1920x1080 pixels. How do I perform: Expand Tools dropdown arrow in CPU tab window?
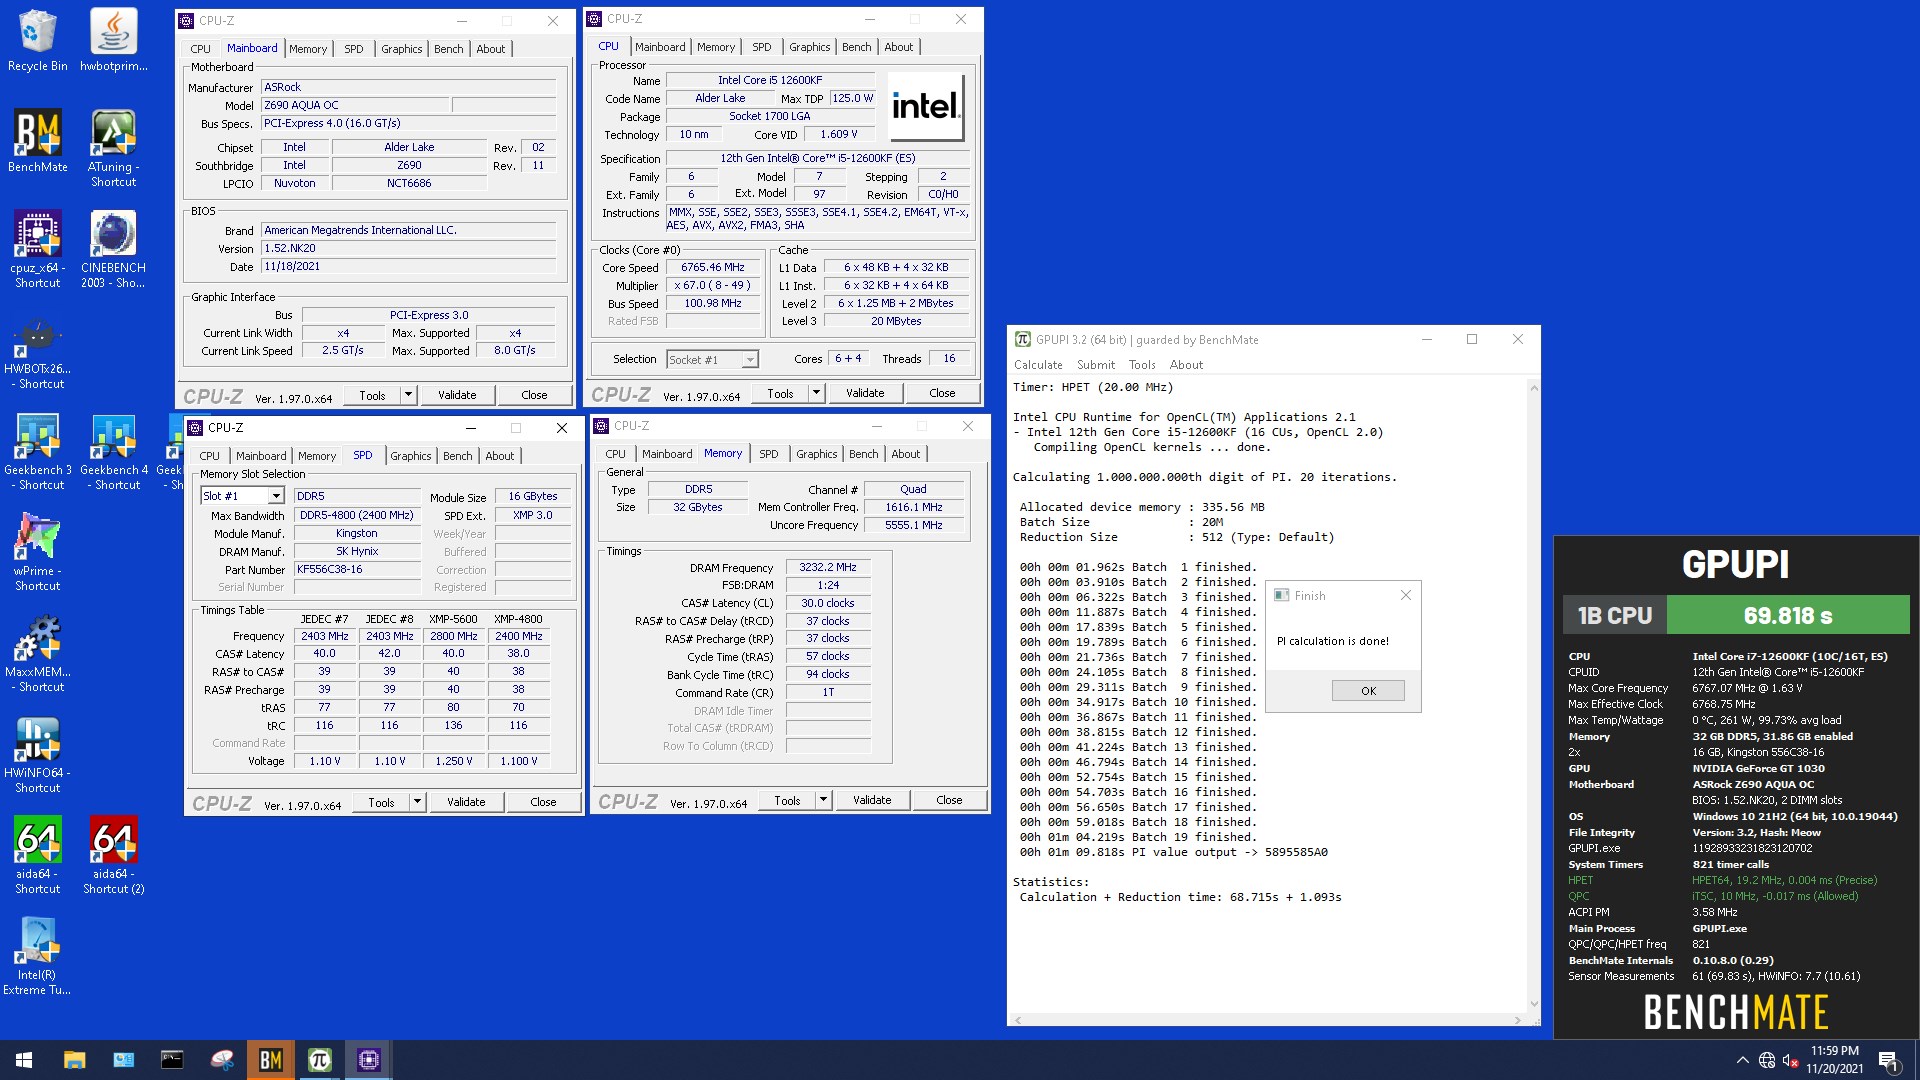click(x=816, y=393)
